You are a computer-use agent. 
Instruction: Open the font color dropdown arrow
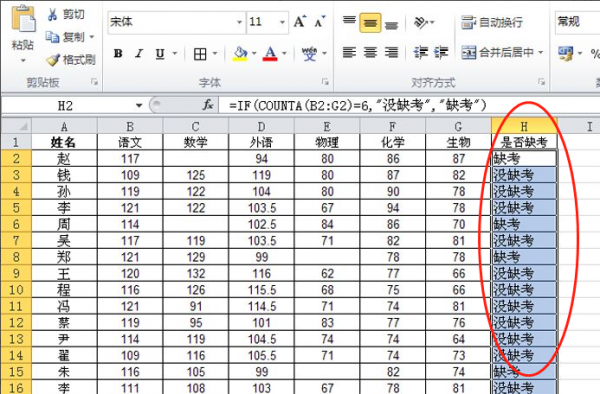pos(284,53)
